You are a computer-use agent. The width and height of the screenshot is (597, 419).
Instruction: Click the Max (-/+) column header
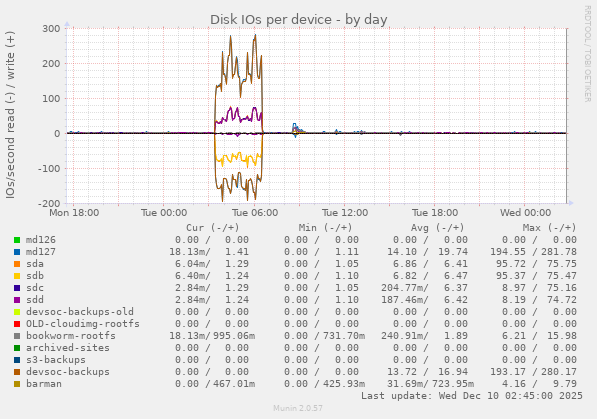tap(549, 228)
